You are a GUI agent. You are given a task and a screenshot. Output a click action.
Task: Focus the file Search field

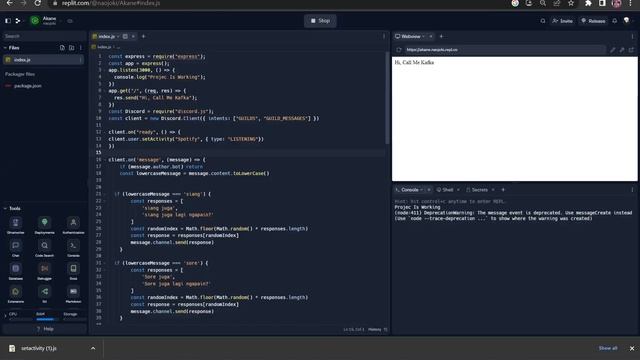click(44, 36)
